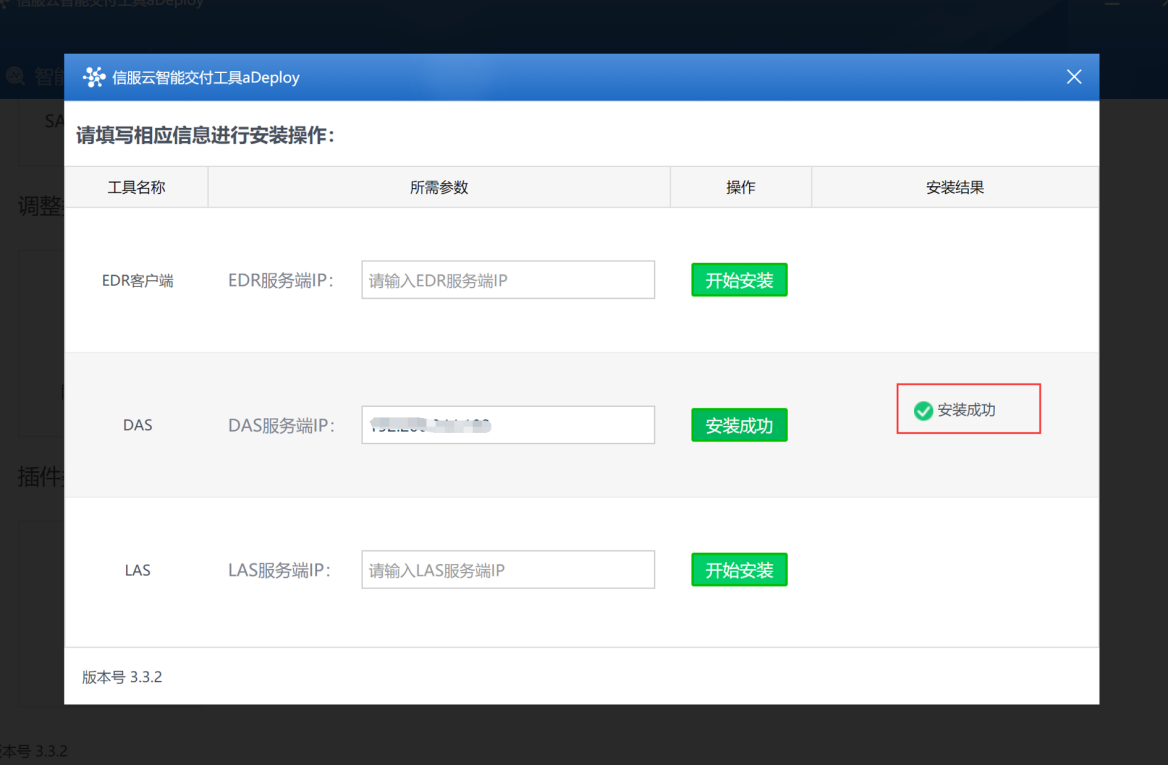Click 开始安装 button for LAS
The image size is (1168, 765).
click(739, 570)
